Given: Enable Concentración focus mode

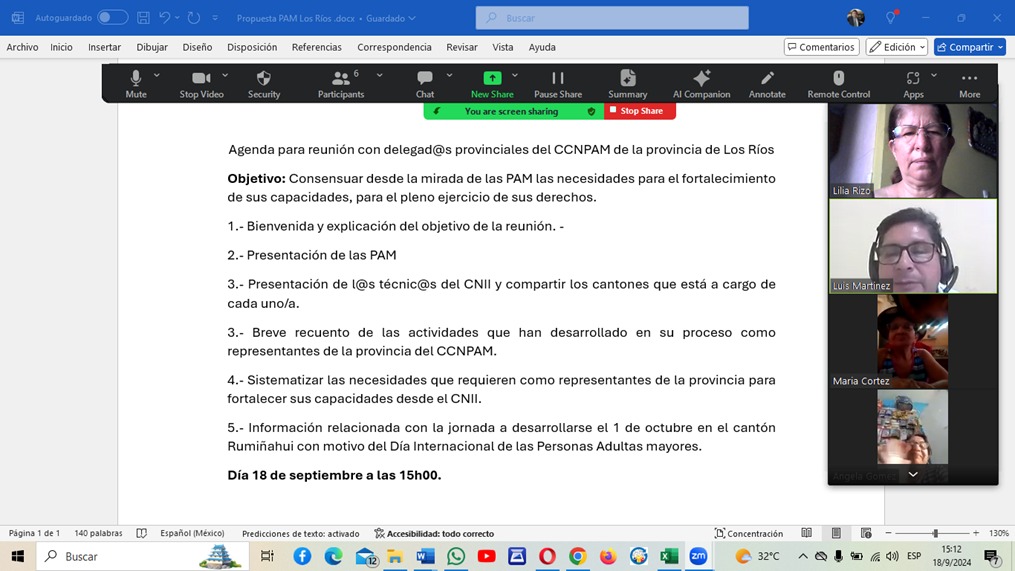Looking at the screenshot, I should coord(748,533).
